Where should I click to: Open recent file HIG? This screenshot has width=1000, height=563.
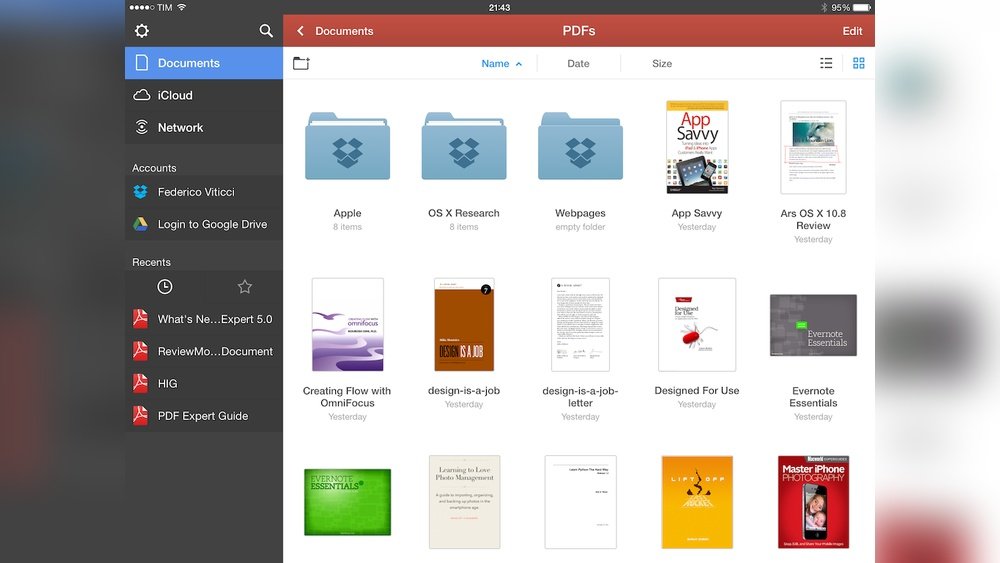click(204, 383)
